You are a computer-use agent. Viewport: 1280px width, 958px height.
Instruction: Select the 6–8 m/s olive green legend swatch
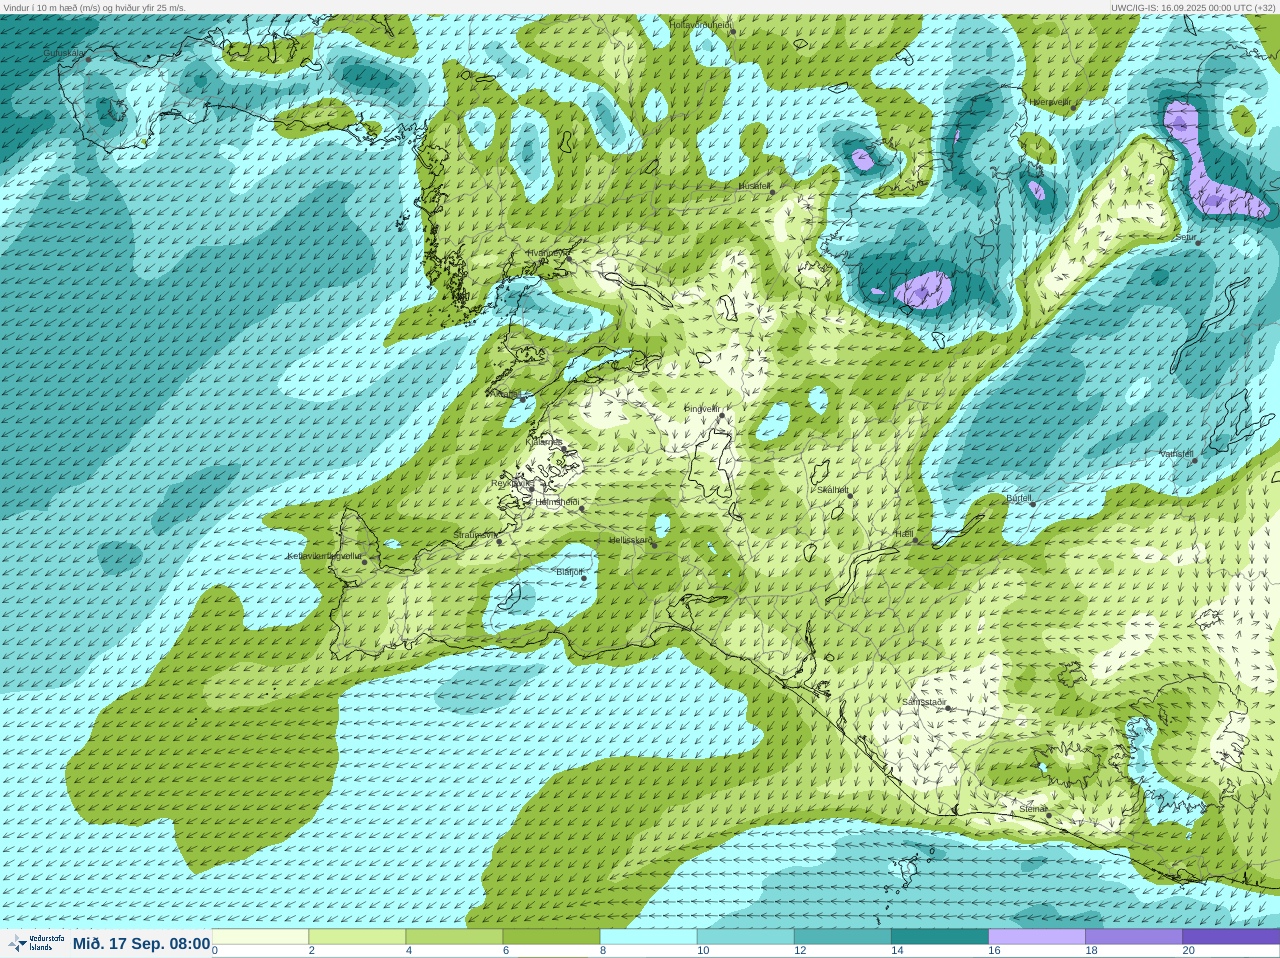pyautogui.click(x=551, y=937)
